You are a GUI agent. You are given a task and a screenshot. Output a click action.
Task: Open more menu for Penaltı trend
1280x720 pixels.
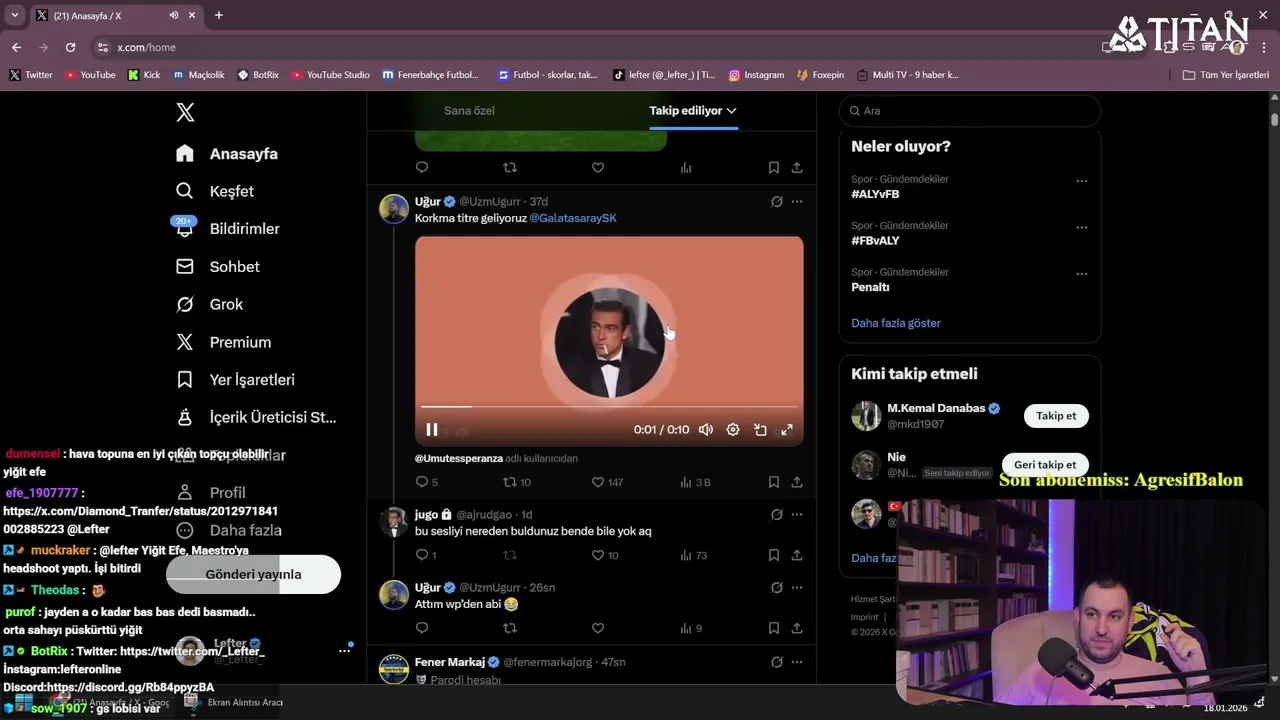1081,274
